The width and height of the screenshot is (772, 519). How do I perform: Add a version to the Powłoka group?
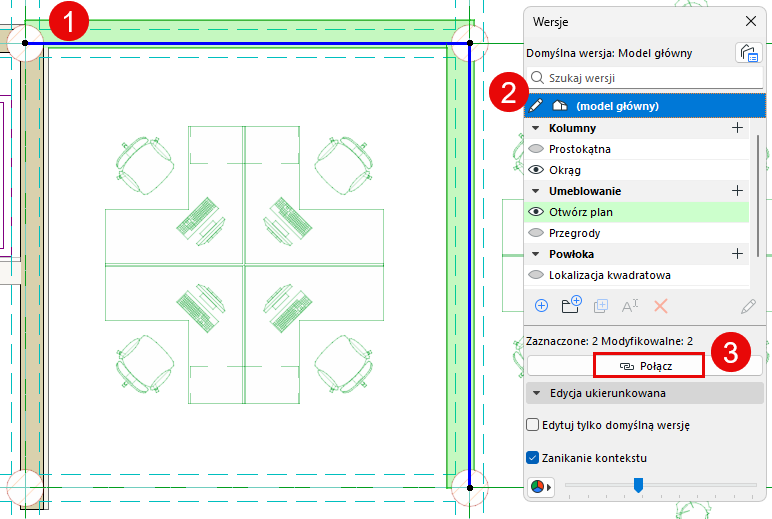pyautogui.click(x=737, y=254)
